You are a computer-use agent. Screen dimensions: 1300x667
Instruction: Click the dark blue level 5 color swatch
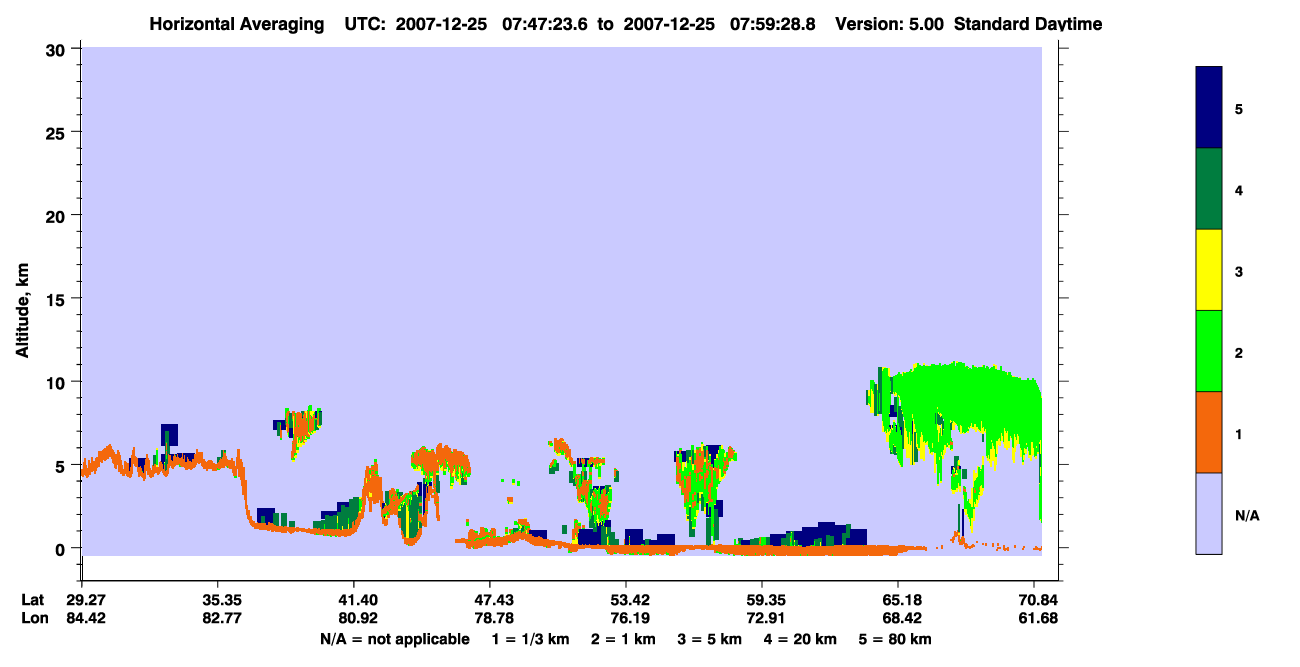(1209, 107)
